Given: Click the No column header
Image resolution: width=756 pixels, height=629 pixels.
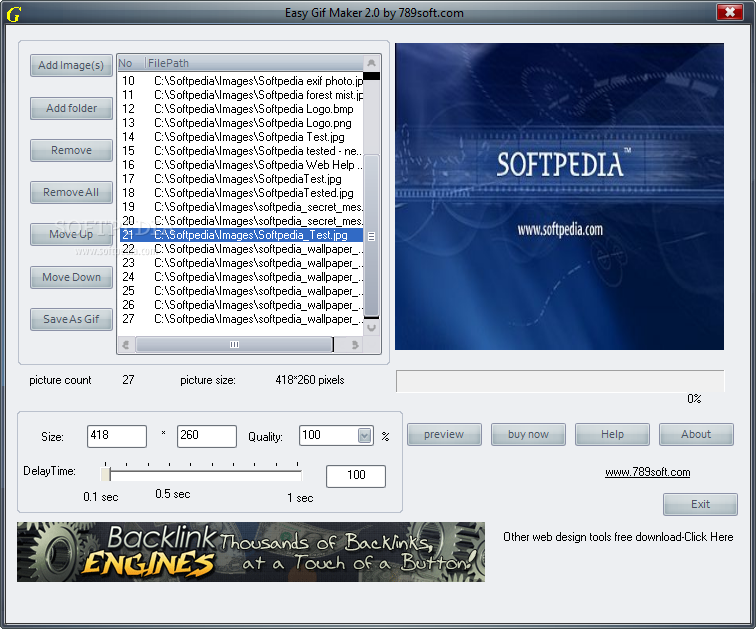Looking at the screenshot, I should (x=131, y=63).
